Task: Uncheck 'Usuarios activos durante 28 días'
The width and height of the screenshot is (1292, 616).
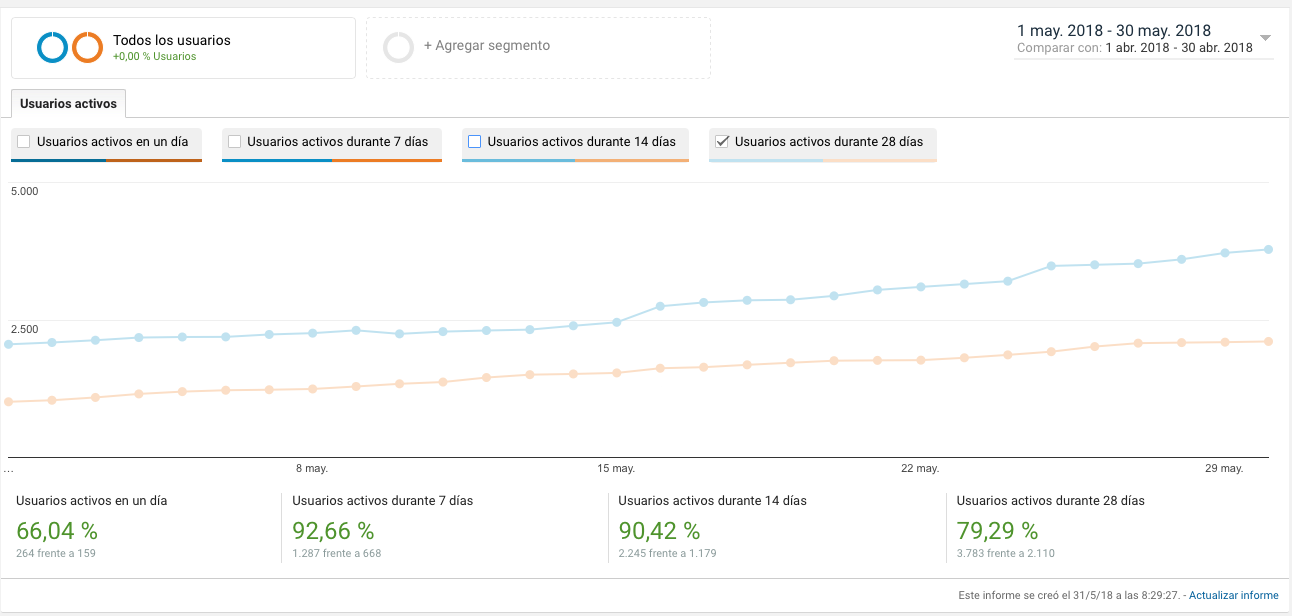Action: 722,142
